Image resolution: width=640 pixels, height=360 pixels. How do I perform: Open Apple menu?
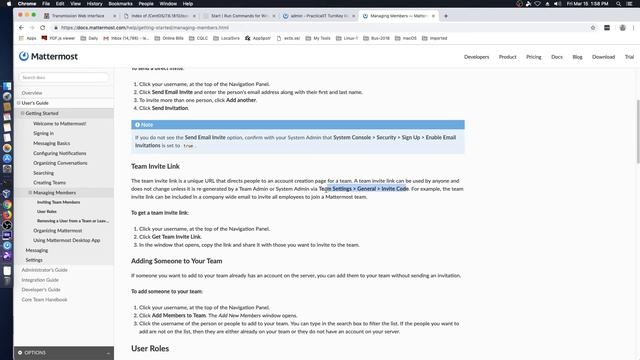click(9, 4)
